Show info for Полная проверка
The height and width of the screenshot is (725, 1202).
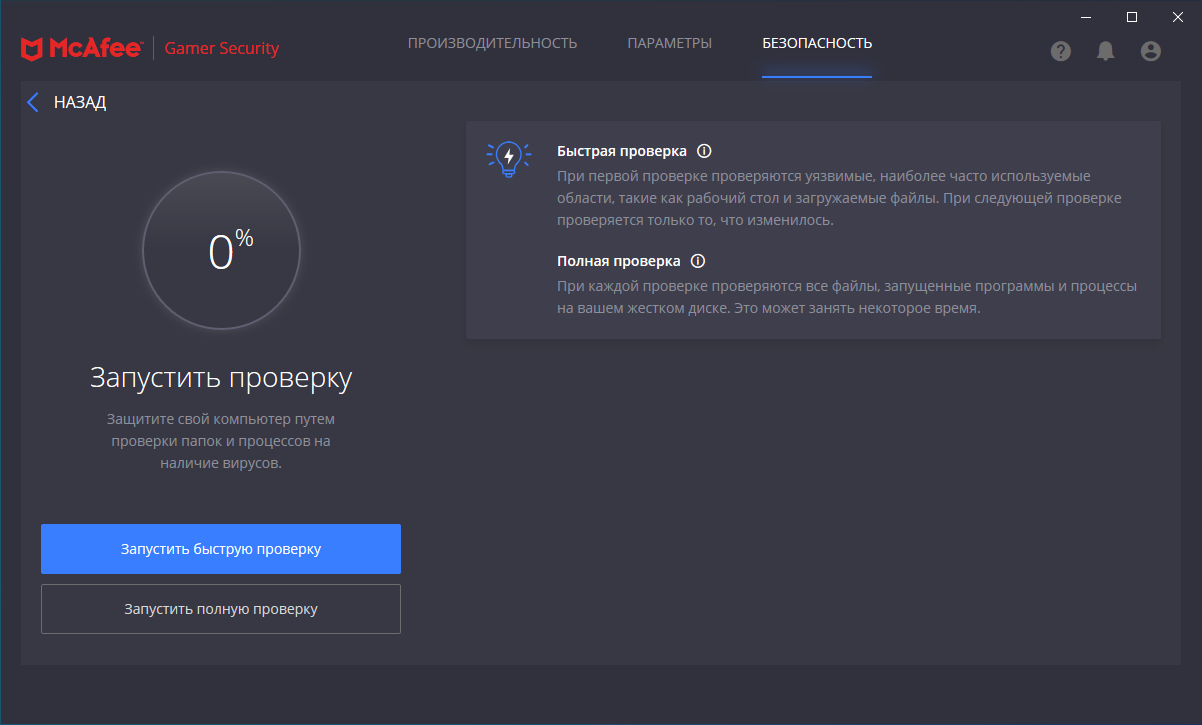pos(698,261)
